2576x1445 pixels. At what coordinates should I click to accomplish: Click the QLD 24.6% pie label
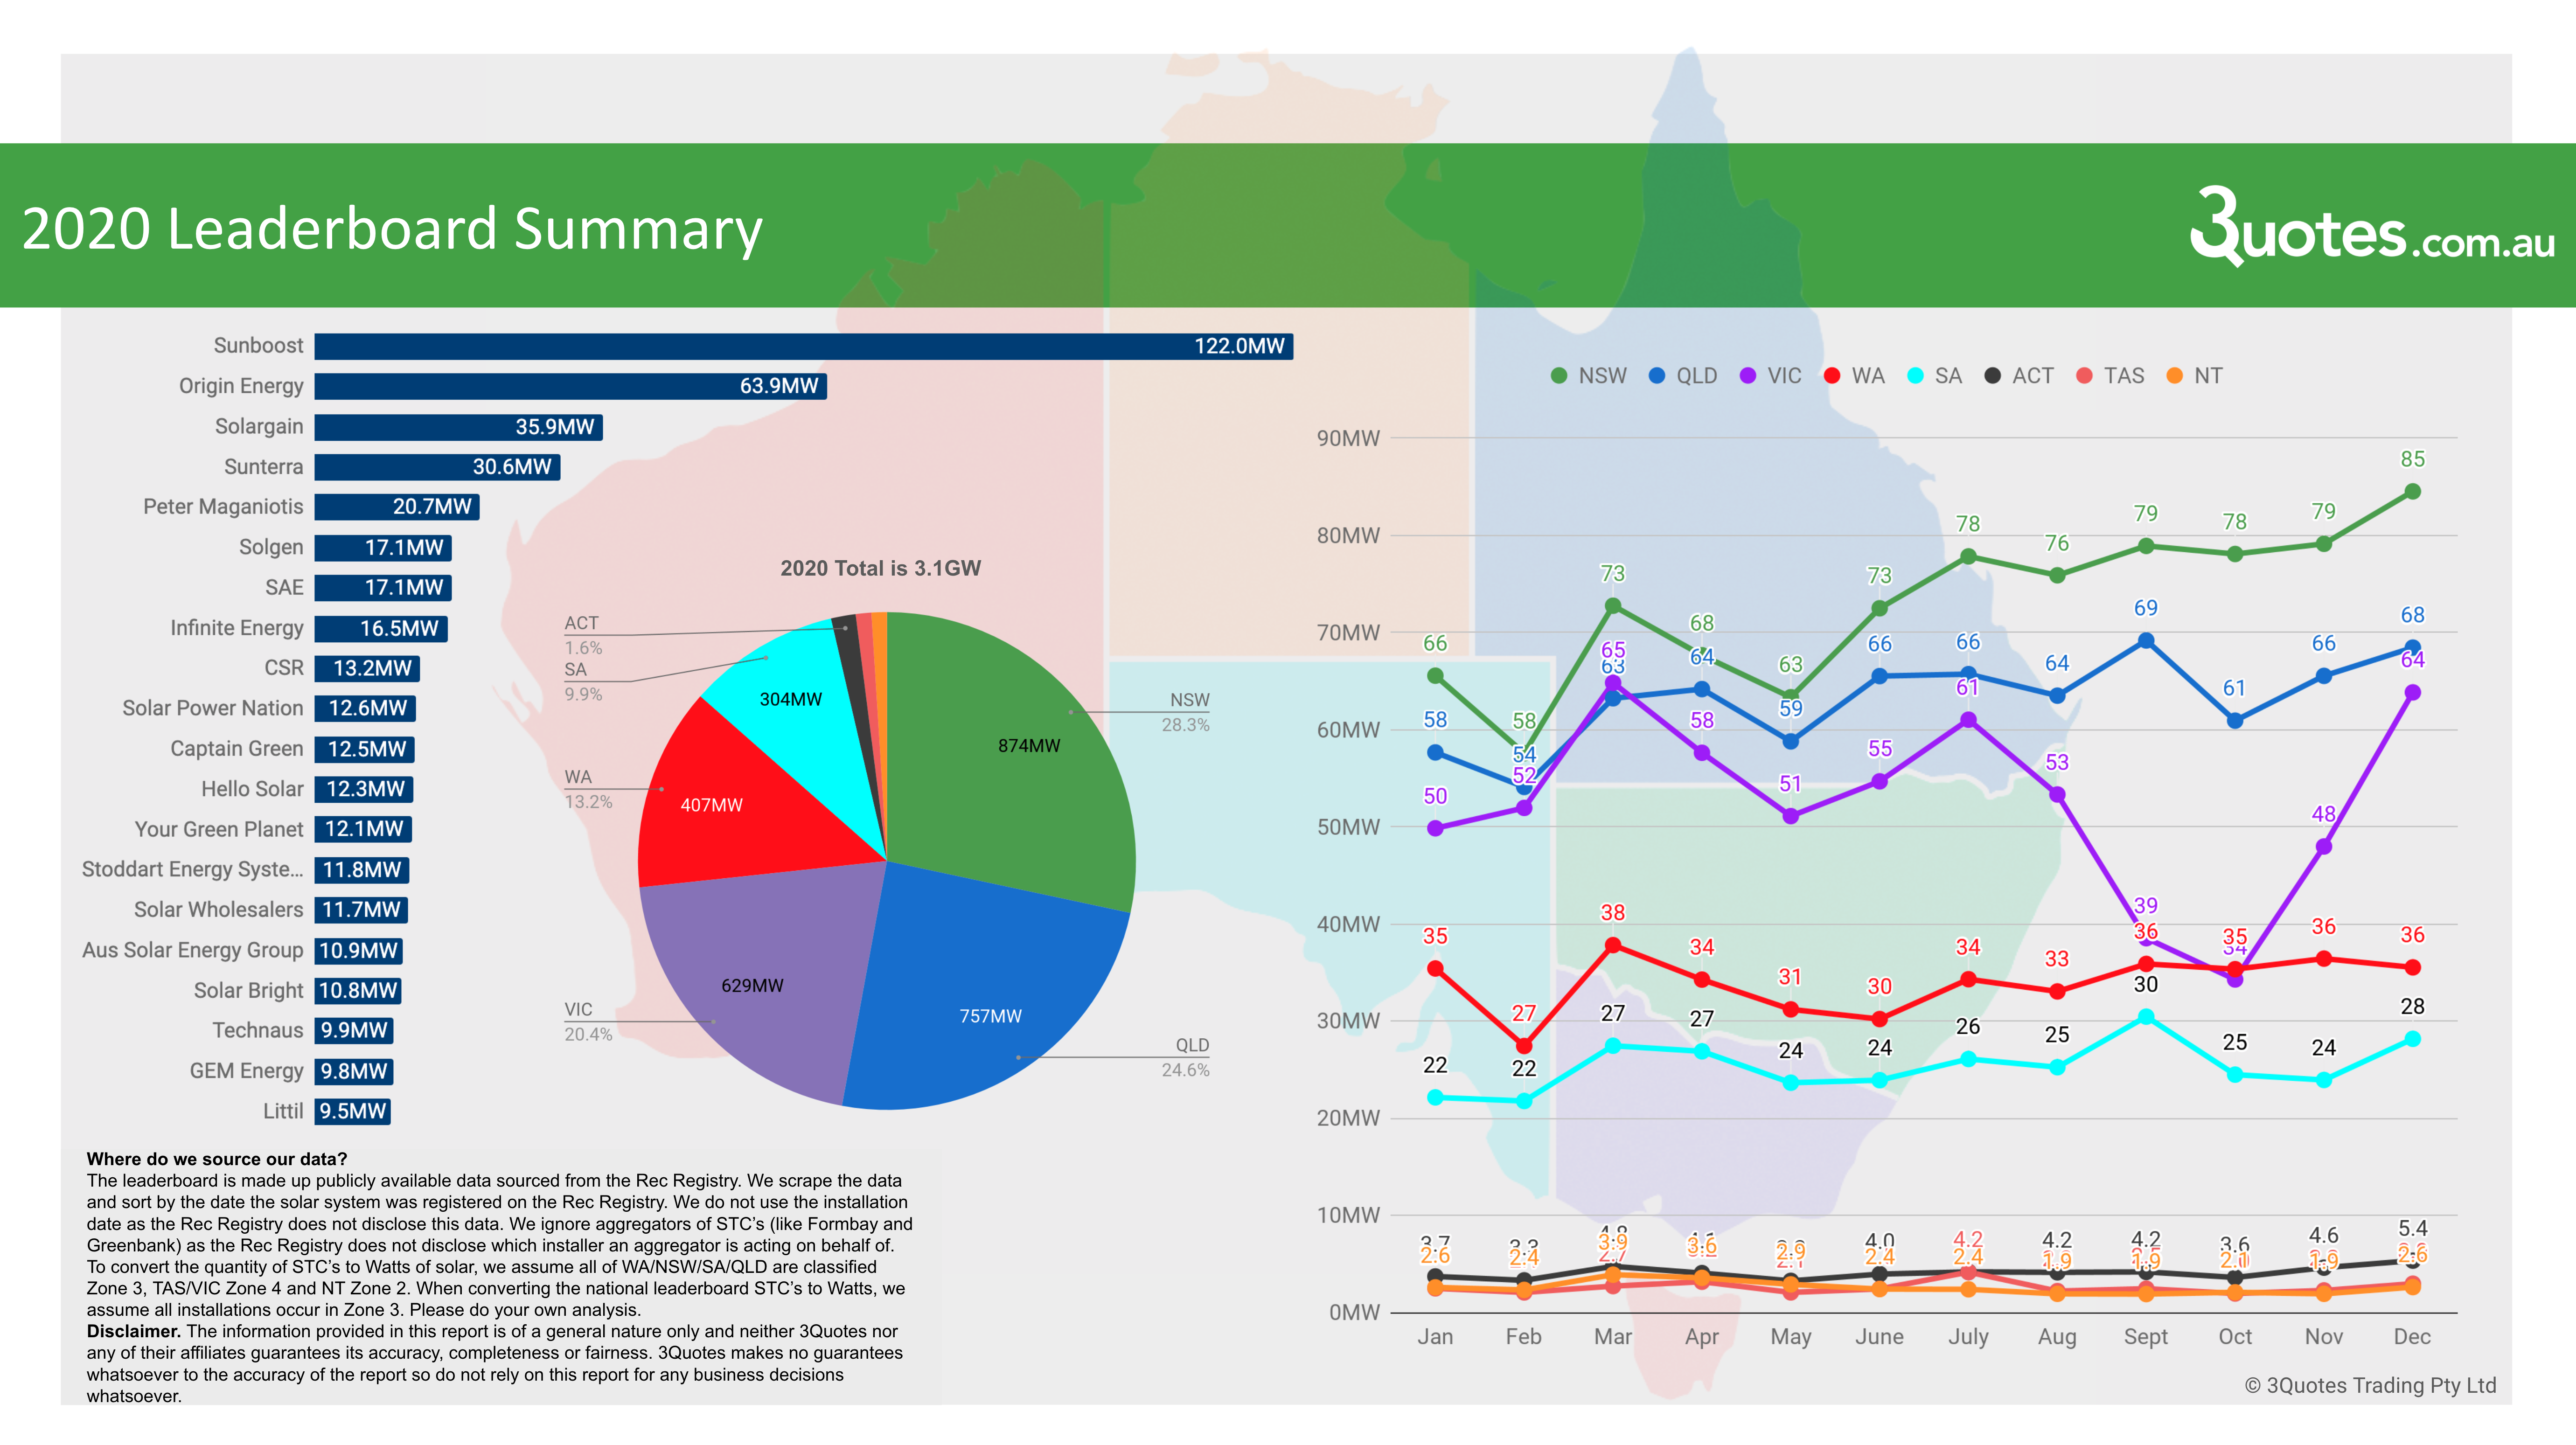click(x=1186, y=1057)
